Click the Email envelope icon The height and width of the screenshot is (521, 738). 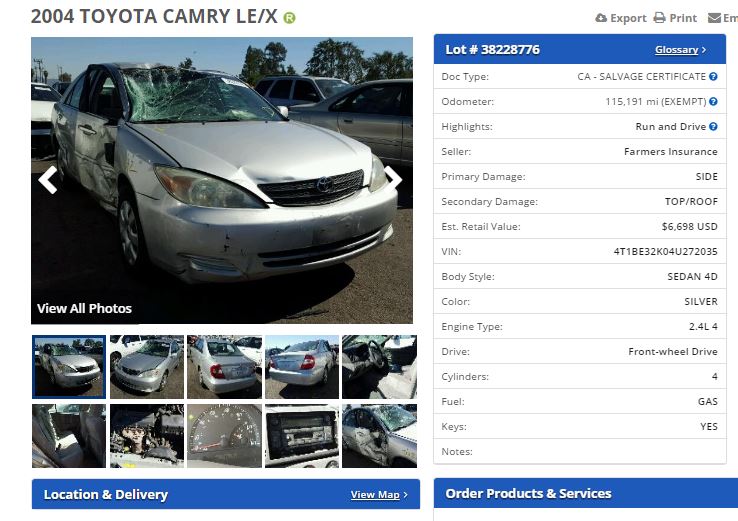(714, 18)
